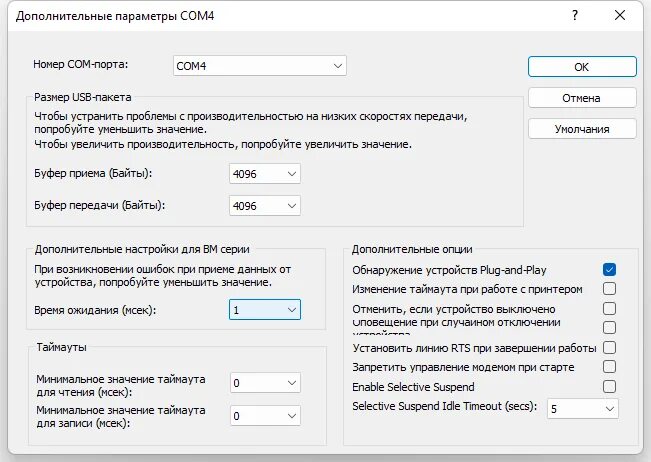Screen dimensions: 651x462
Task: Restore defaults with the Умолчания button
Action: tap(582, 129)
